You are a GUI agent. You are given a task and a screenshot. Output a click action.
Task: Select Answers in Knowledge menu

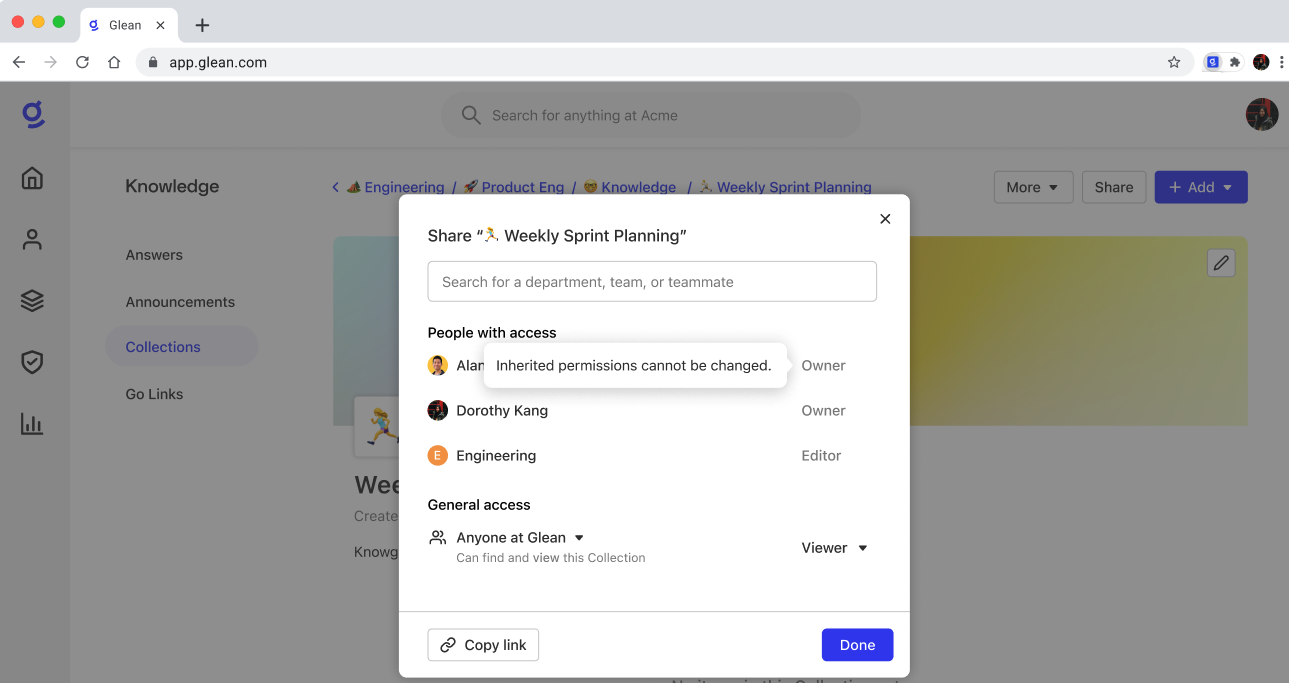pos(154,255)
